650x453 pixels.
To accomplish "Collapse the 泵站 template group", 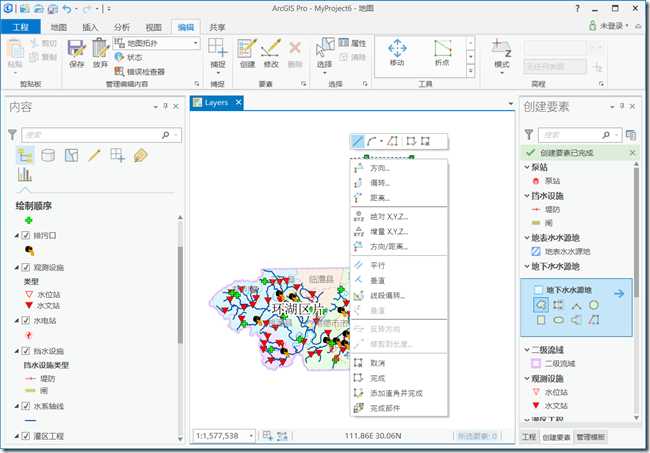I will [526, 167].
